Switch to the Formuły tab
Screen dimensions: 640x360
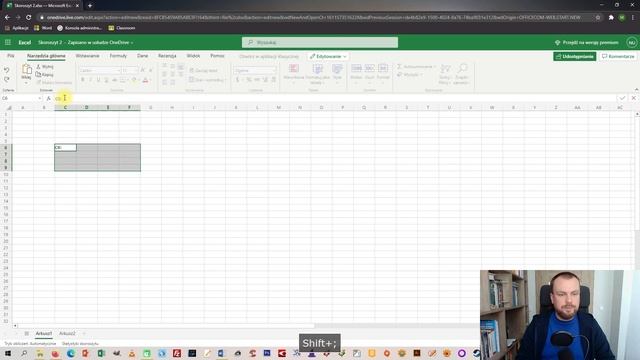point(118,56)
